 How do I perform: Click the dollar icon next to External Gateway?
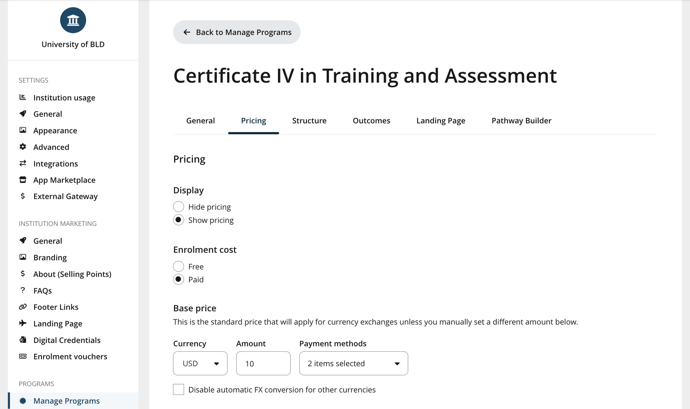coord(23,196)
